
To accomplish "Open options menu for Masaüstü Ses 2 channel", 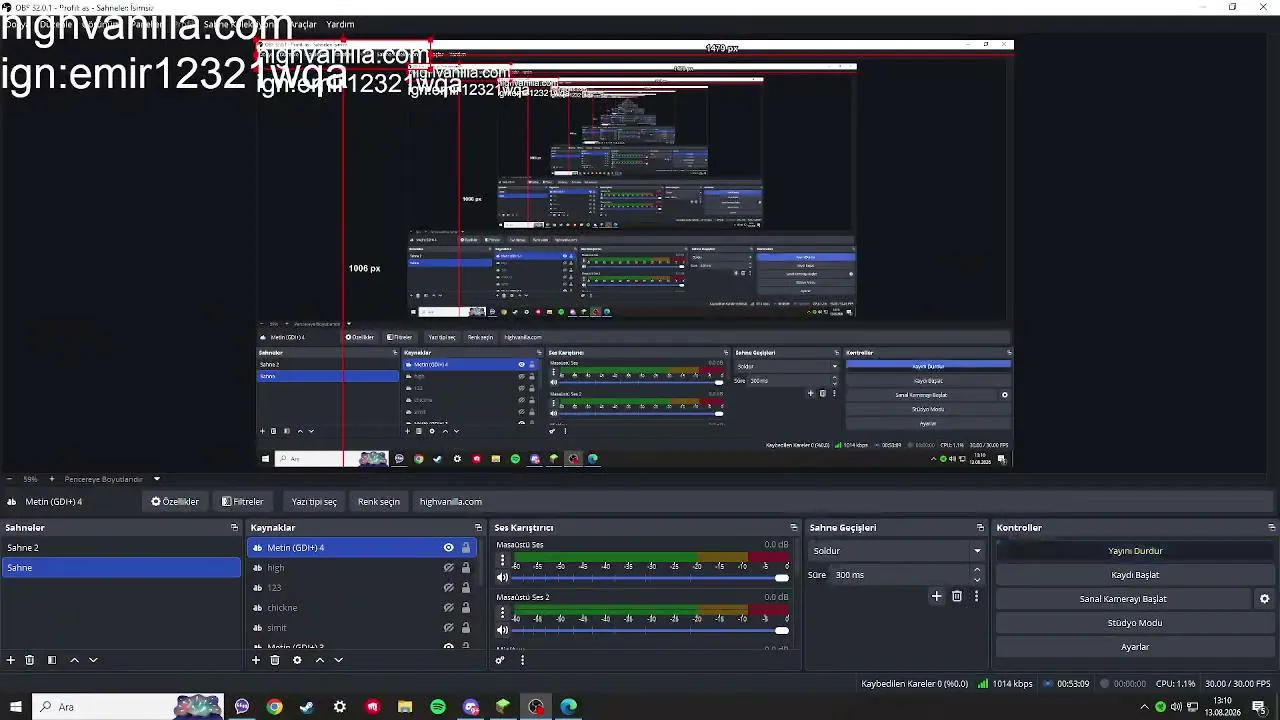I will coord(502,613).
